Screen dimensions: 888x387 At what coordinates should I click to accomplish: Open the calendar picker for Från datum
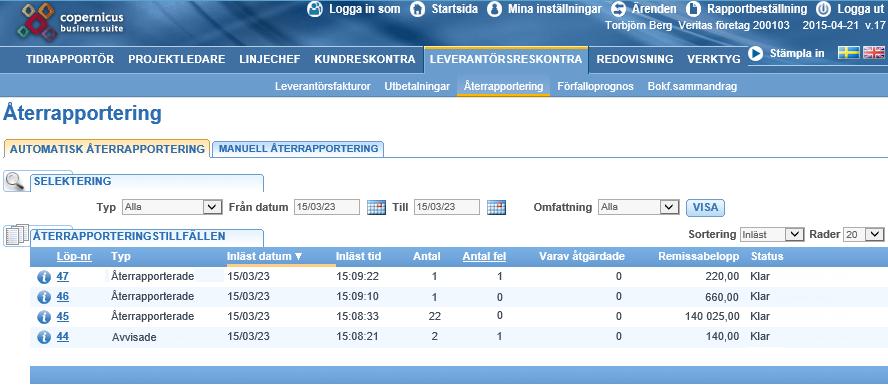(x=376, y=207)
